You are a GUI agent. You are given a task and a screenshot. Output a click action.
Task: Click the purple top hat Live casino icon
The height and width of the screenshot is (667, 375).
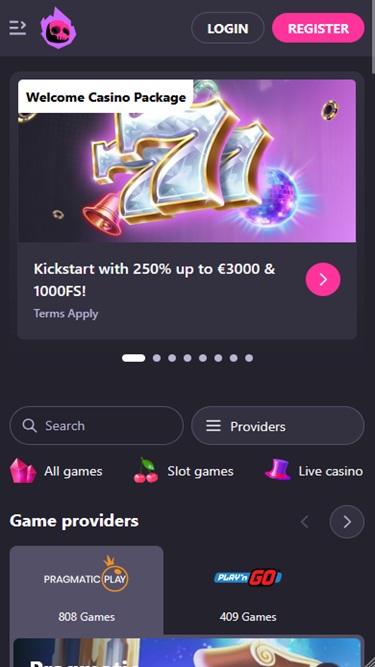278,470
